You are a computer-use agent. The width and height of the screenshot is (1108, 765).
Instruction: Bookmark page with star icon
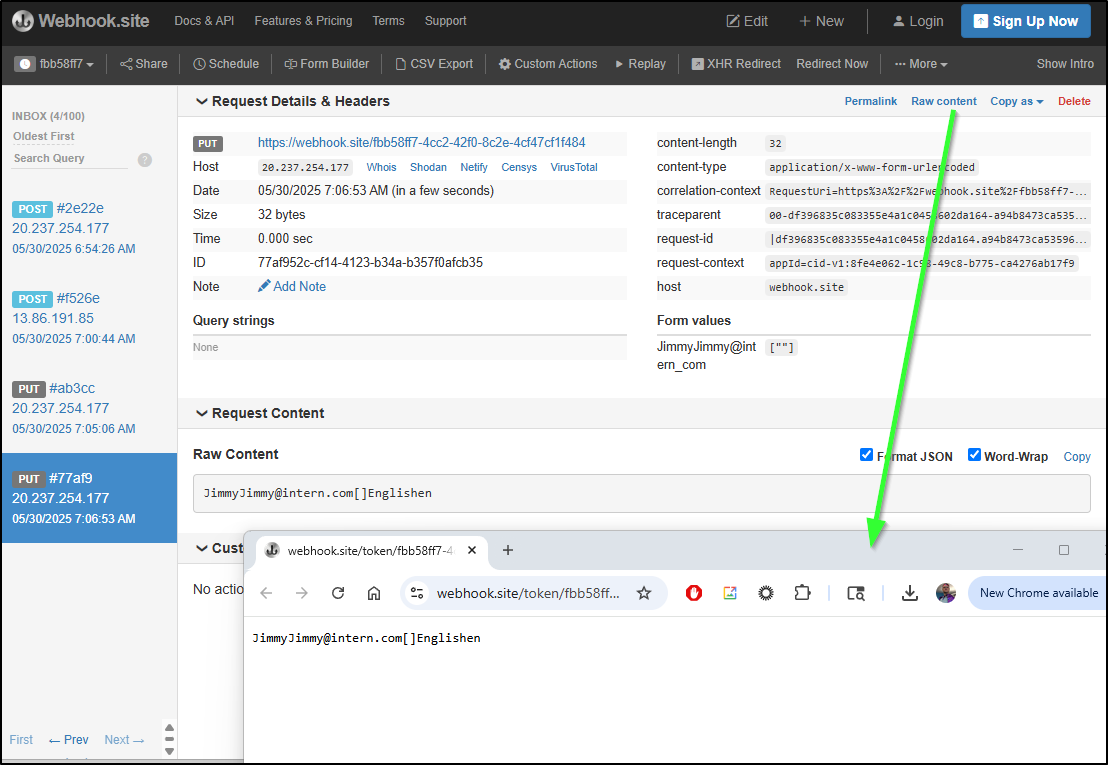tap(644, 593)
